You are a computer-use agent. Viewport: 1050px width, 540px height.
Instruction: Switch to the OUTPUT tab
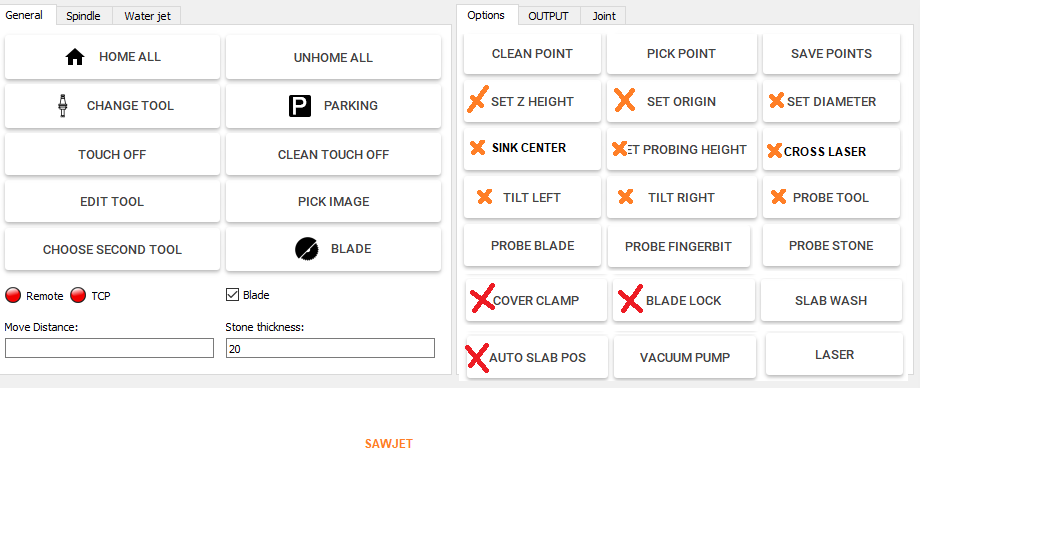(548, 16)
